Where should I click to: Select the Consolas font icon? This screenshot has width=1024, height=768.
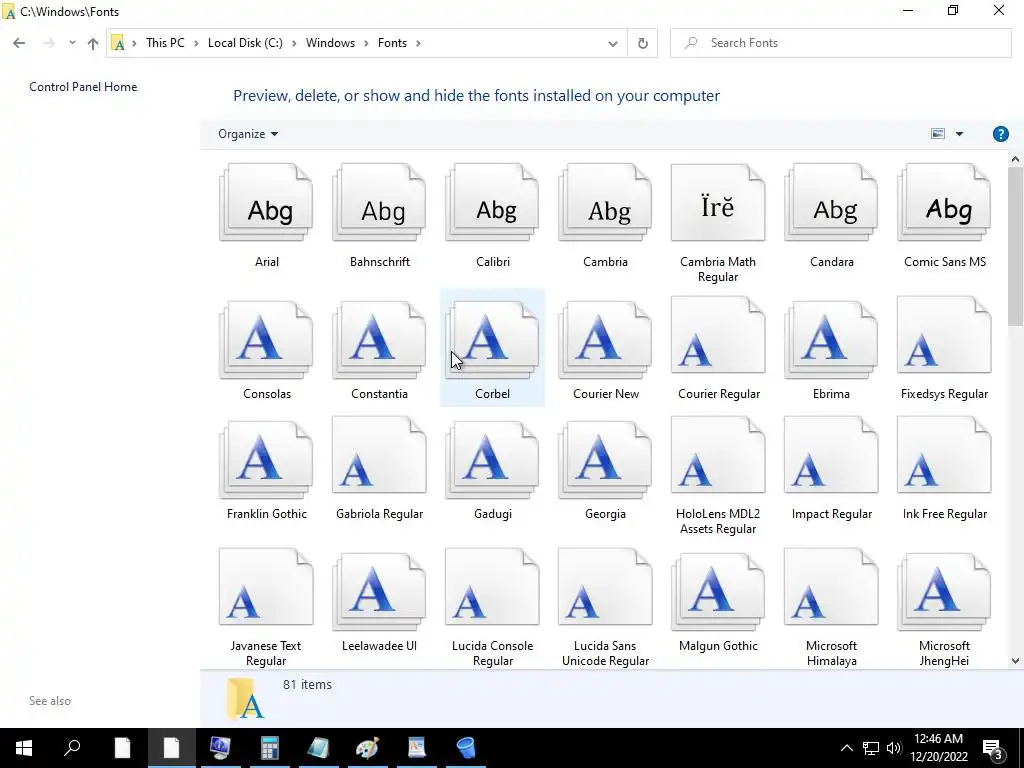(x=266, y=340)
